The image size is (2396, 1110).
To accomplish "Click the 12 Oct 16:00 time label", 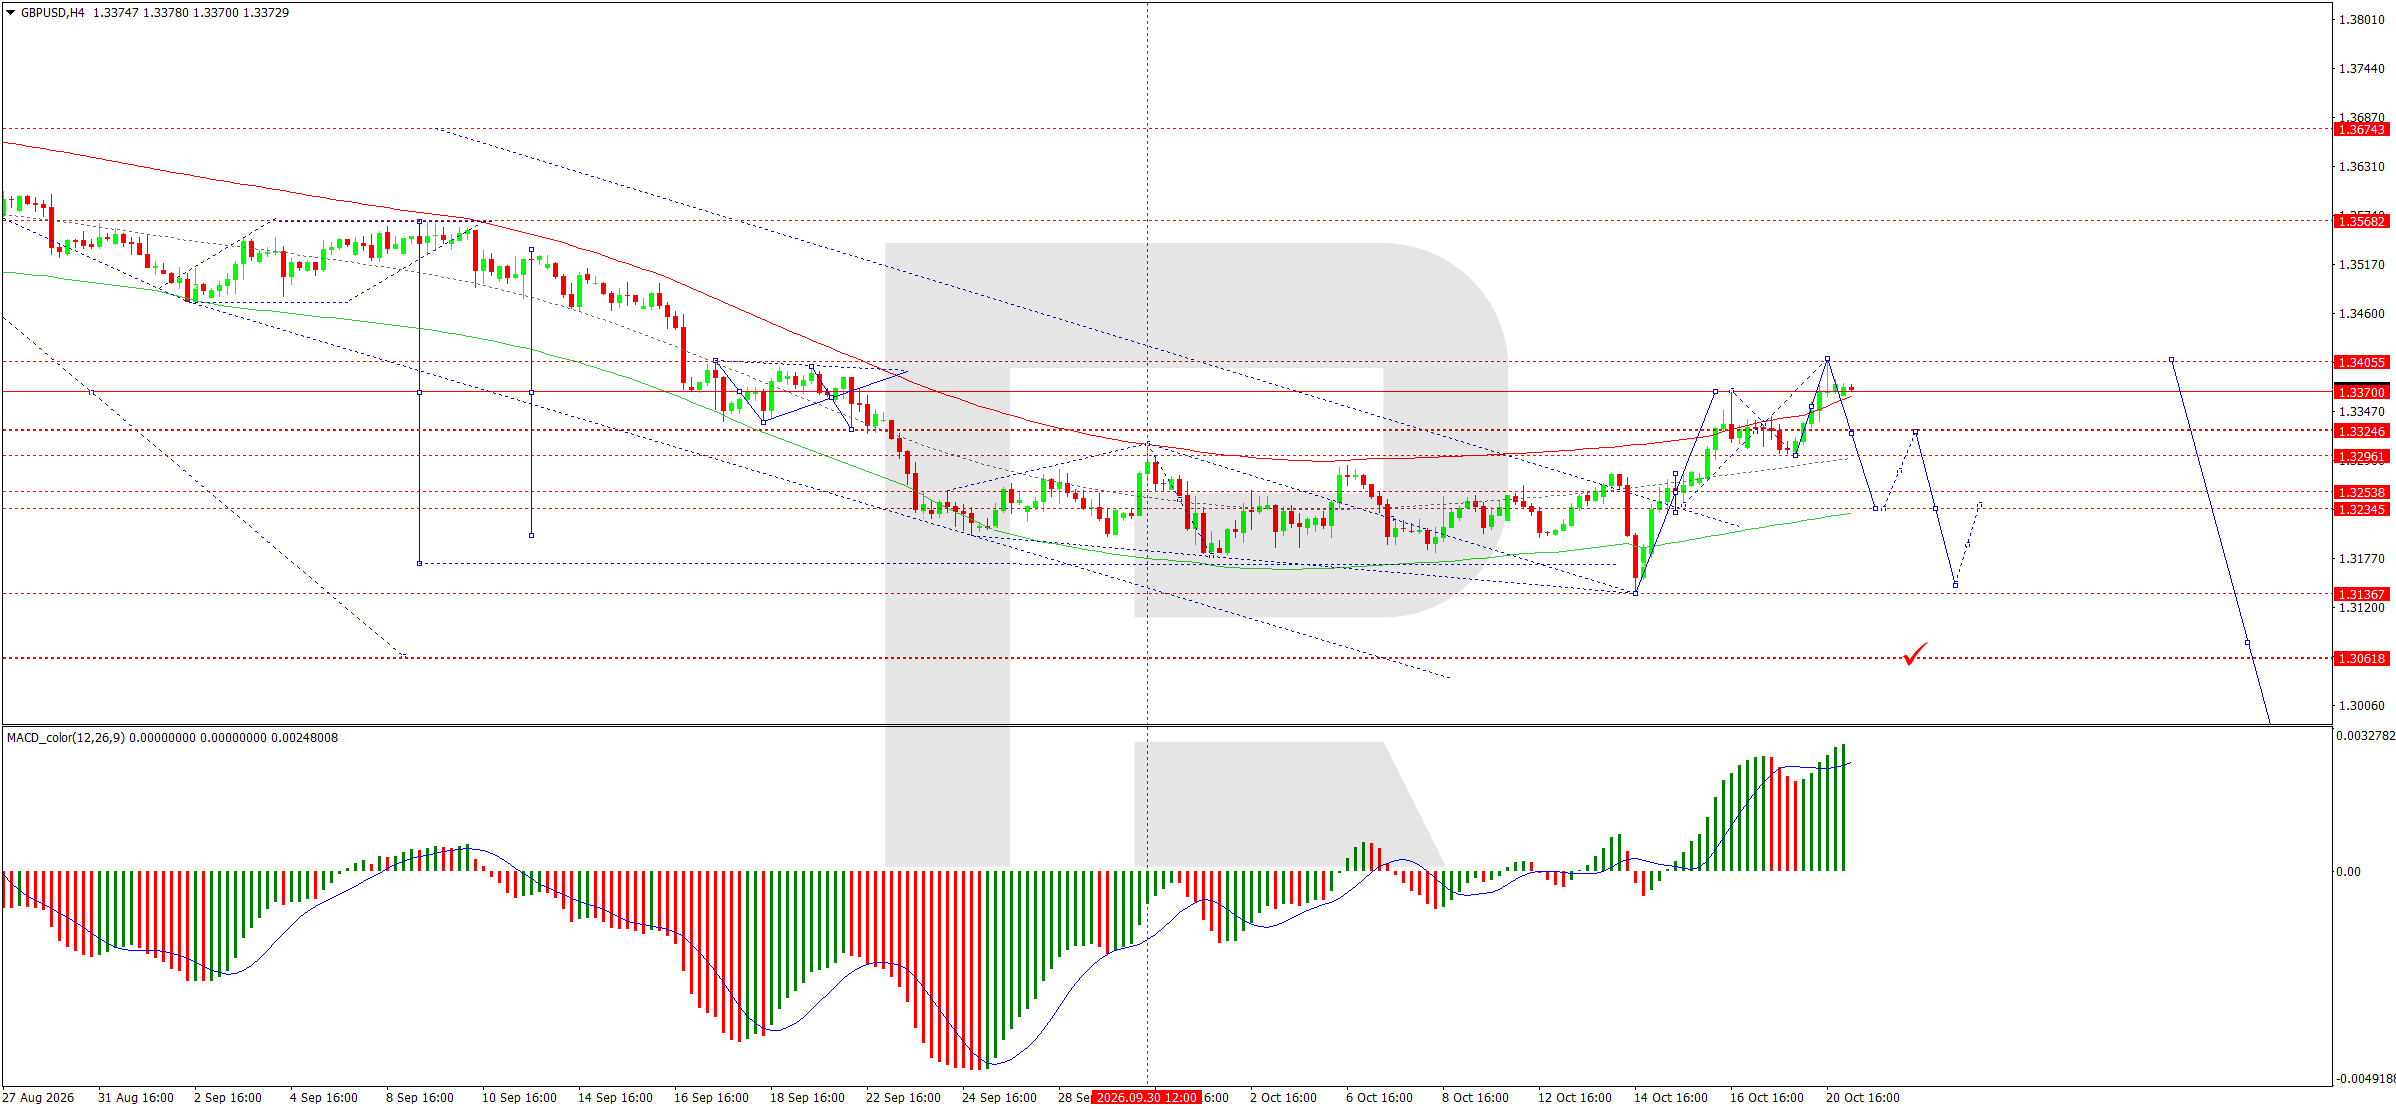I will point(1574,1098).
